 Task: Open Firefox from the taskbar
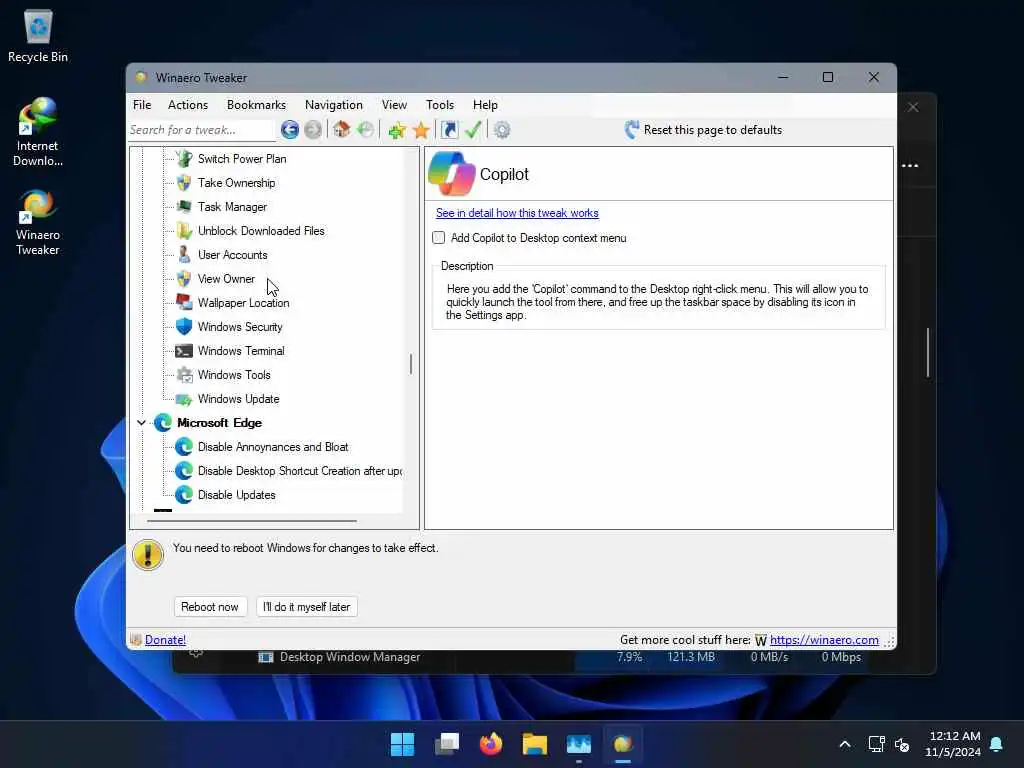pos(491,744)
